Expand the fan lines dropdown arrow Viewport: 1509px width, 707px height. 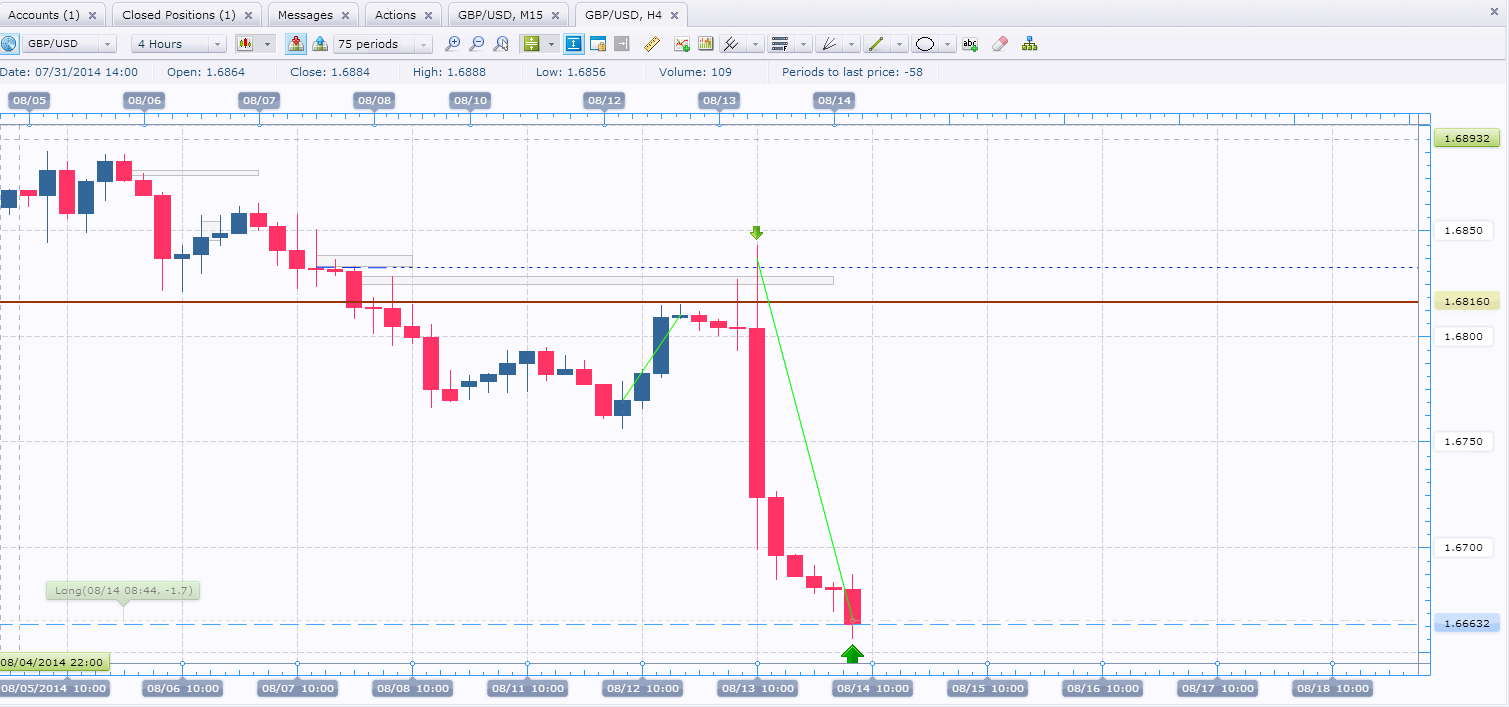pyautogui.click(x=851, y=44)
